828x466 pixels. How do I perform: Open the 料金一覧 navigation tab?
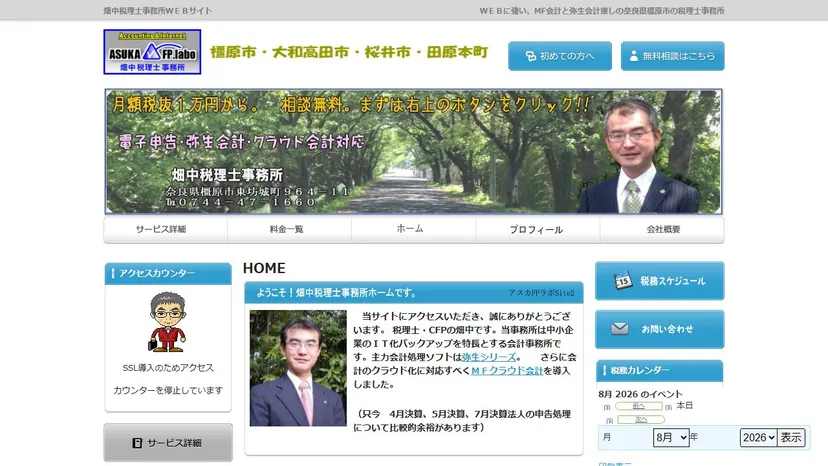(289, 229)
